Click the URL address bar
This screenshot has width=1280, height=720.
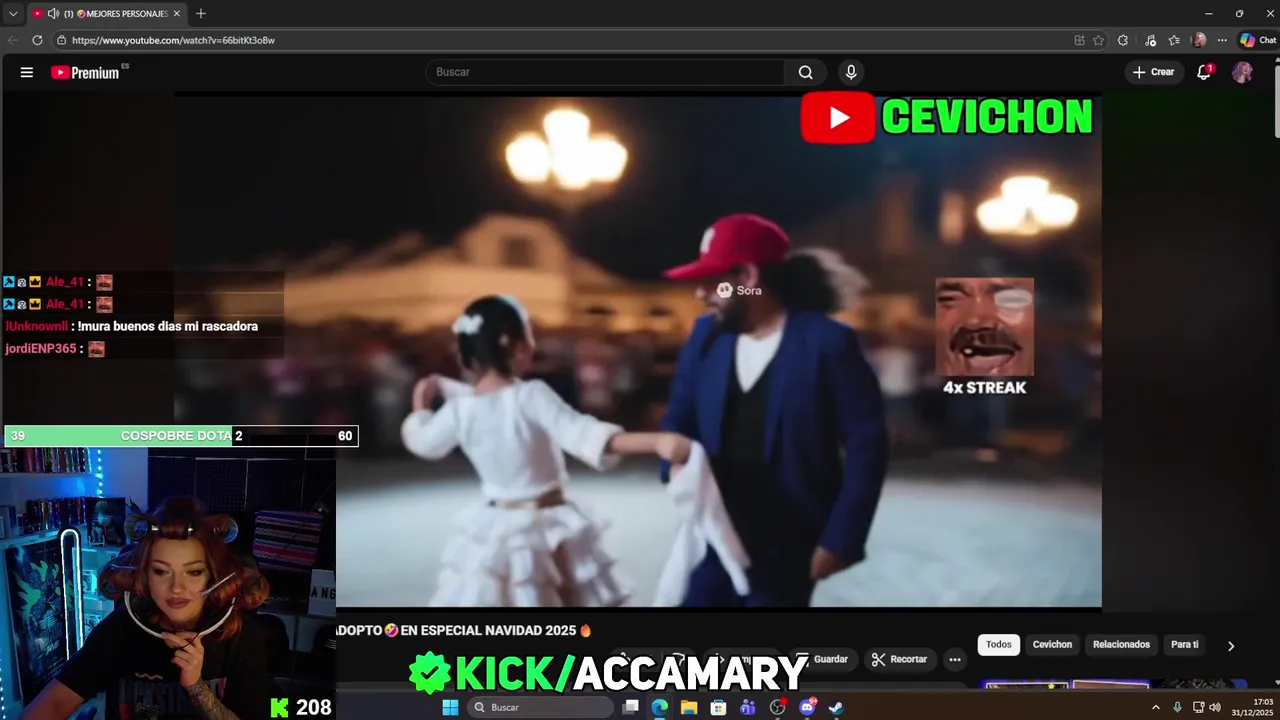pos(560,40)
